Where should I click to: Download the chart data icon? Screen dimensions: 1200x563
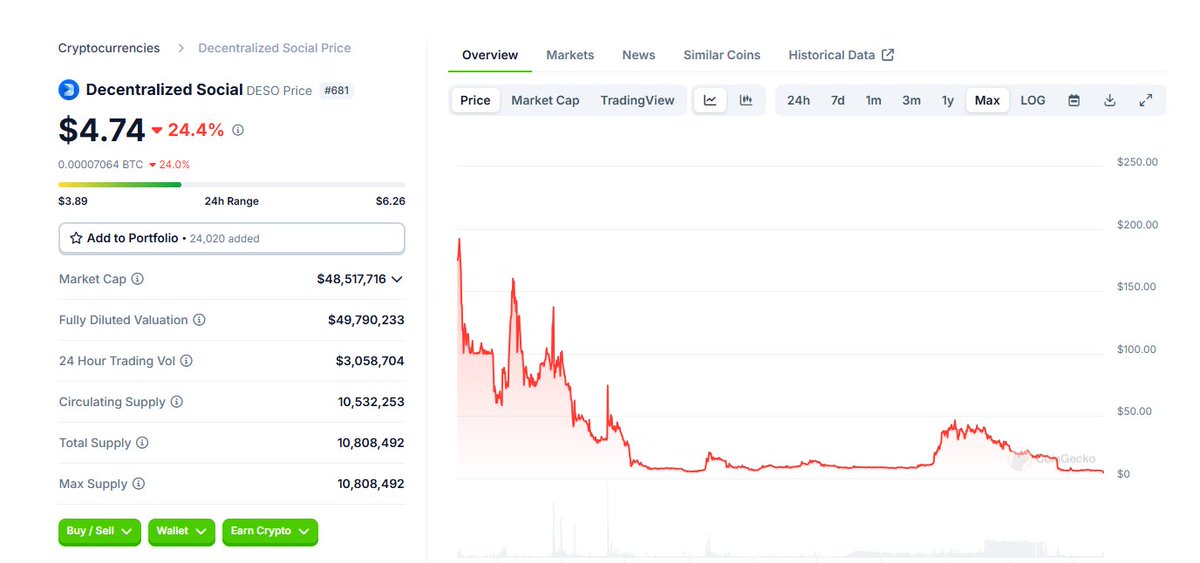pyautogui.click(x=1110, y=100)
